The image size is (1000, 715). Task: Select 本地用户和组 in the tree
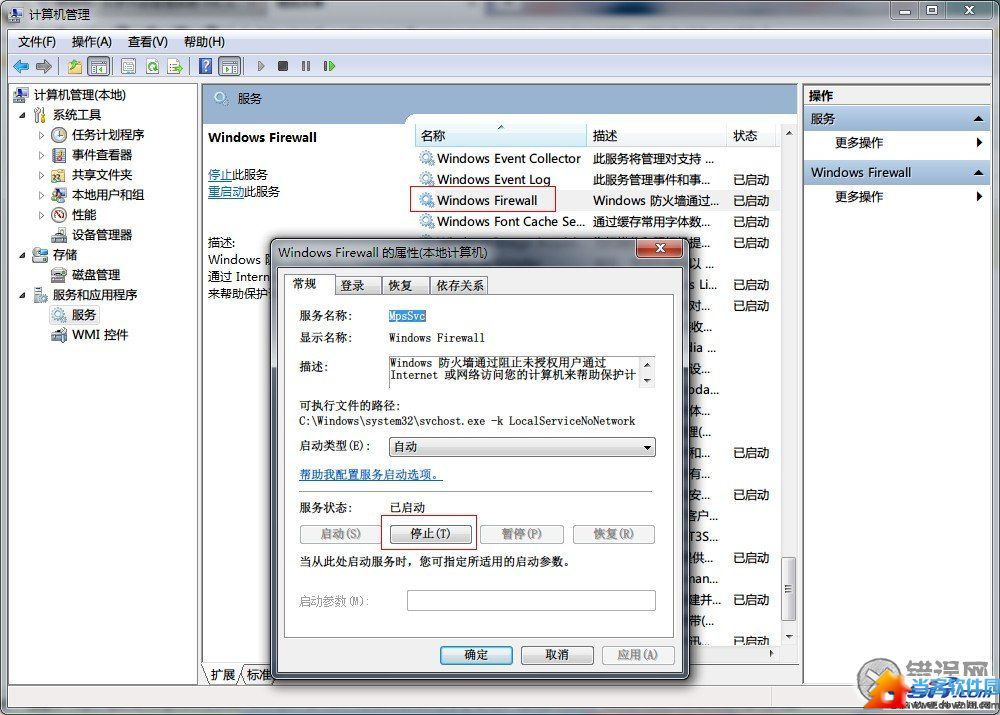(x=108, y=195)
